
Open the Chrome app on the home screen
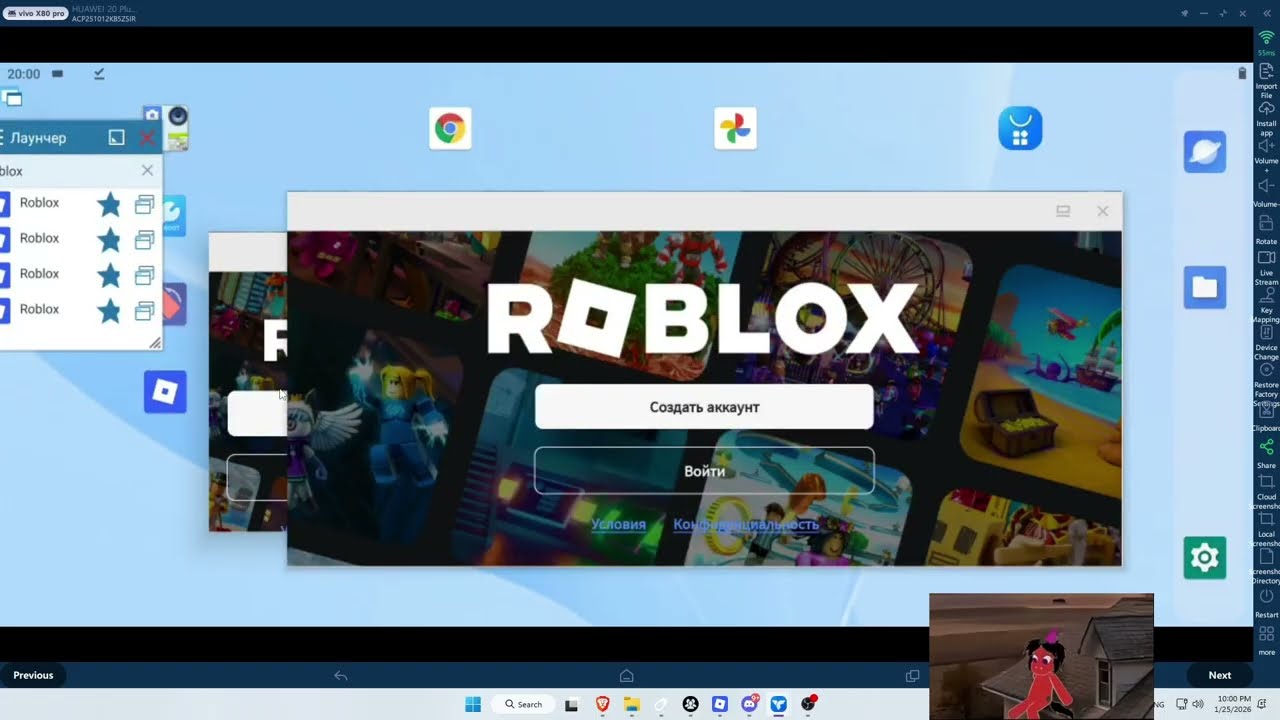point(450,129)
